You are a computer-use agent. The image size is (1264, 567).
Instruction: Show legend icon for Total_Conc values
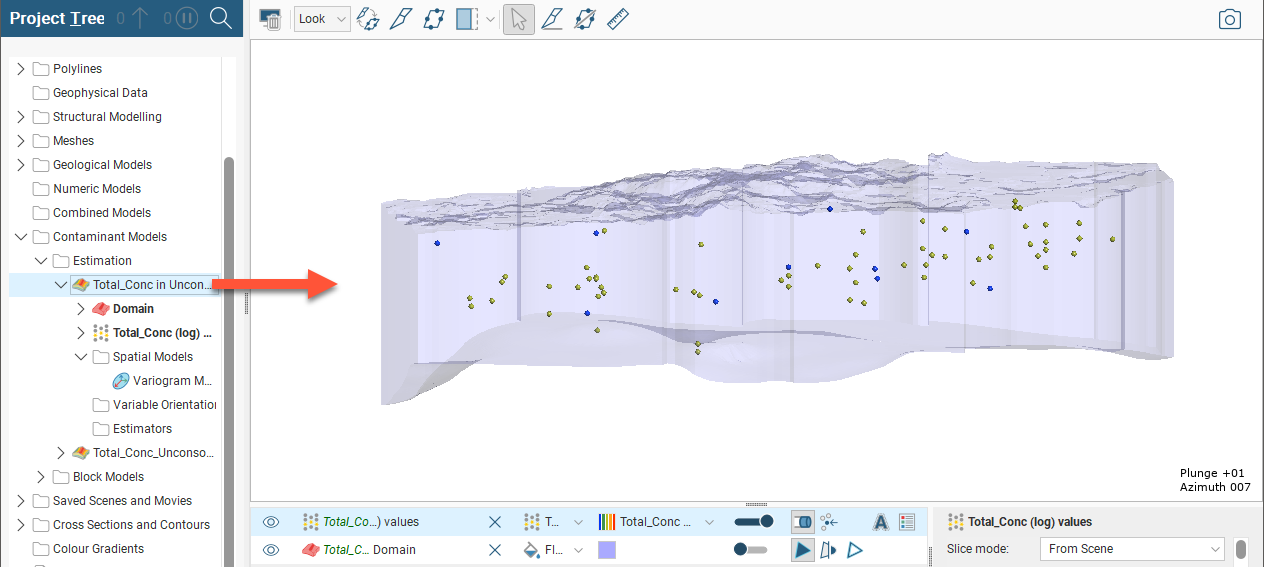click(907, 521)
